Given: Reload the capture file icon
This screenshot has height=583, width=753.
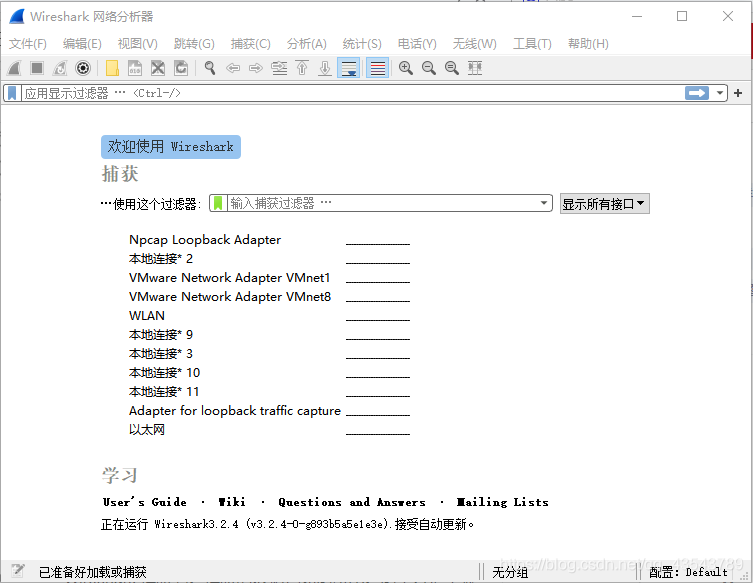Looking at the screenshot, I should tap(181, 68).
